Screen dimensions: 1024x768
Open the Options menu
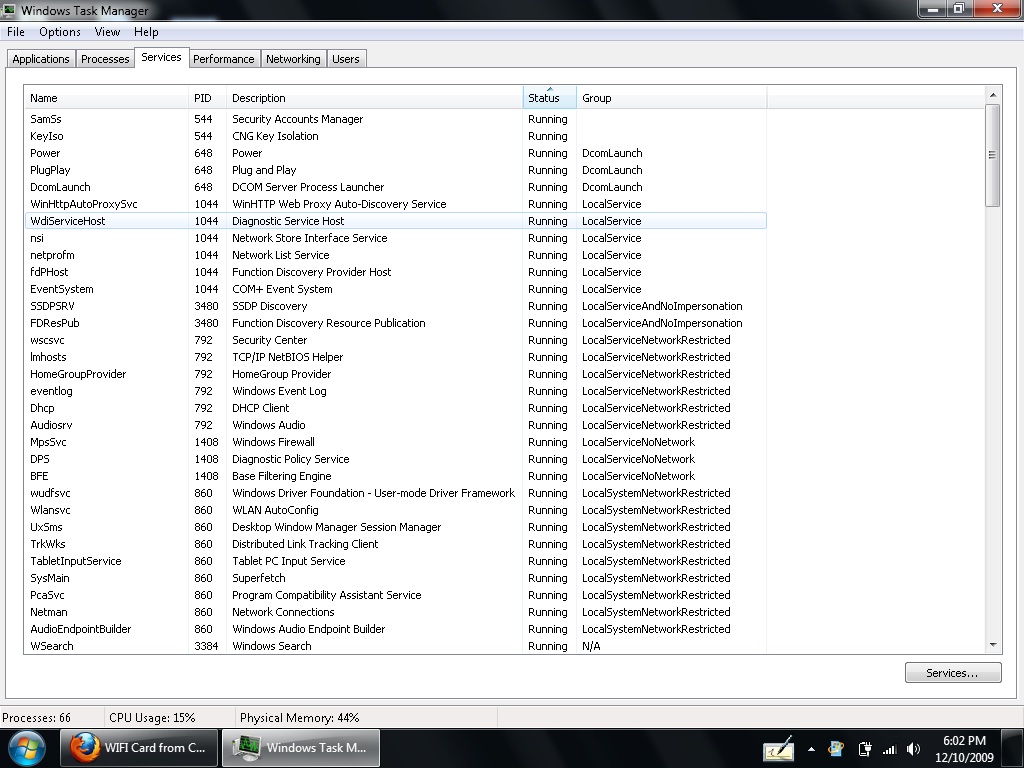click(59, 32)
